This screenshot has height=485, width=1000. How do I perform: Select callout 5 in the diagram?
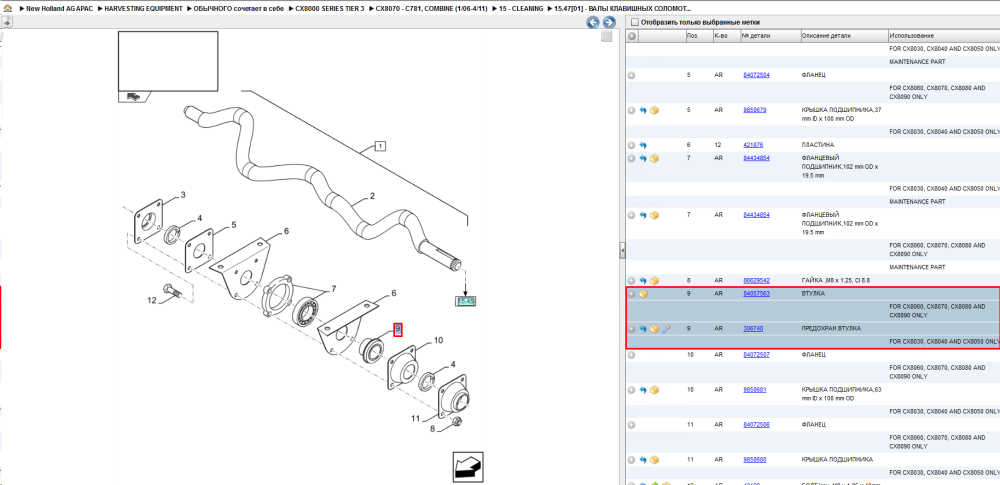click(x=233, y=225)
